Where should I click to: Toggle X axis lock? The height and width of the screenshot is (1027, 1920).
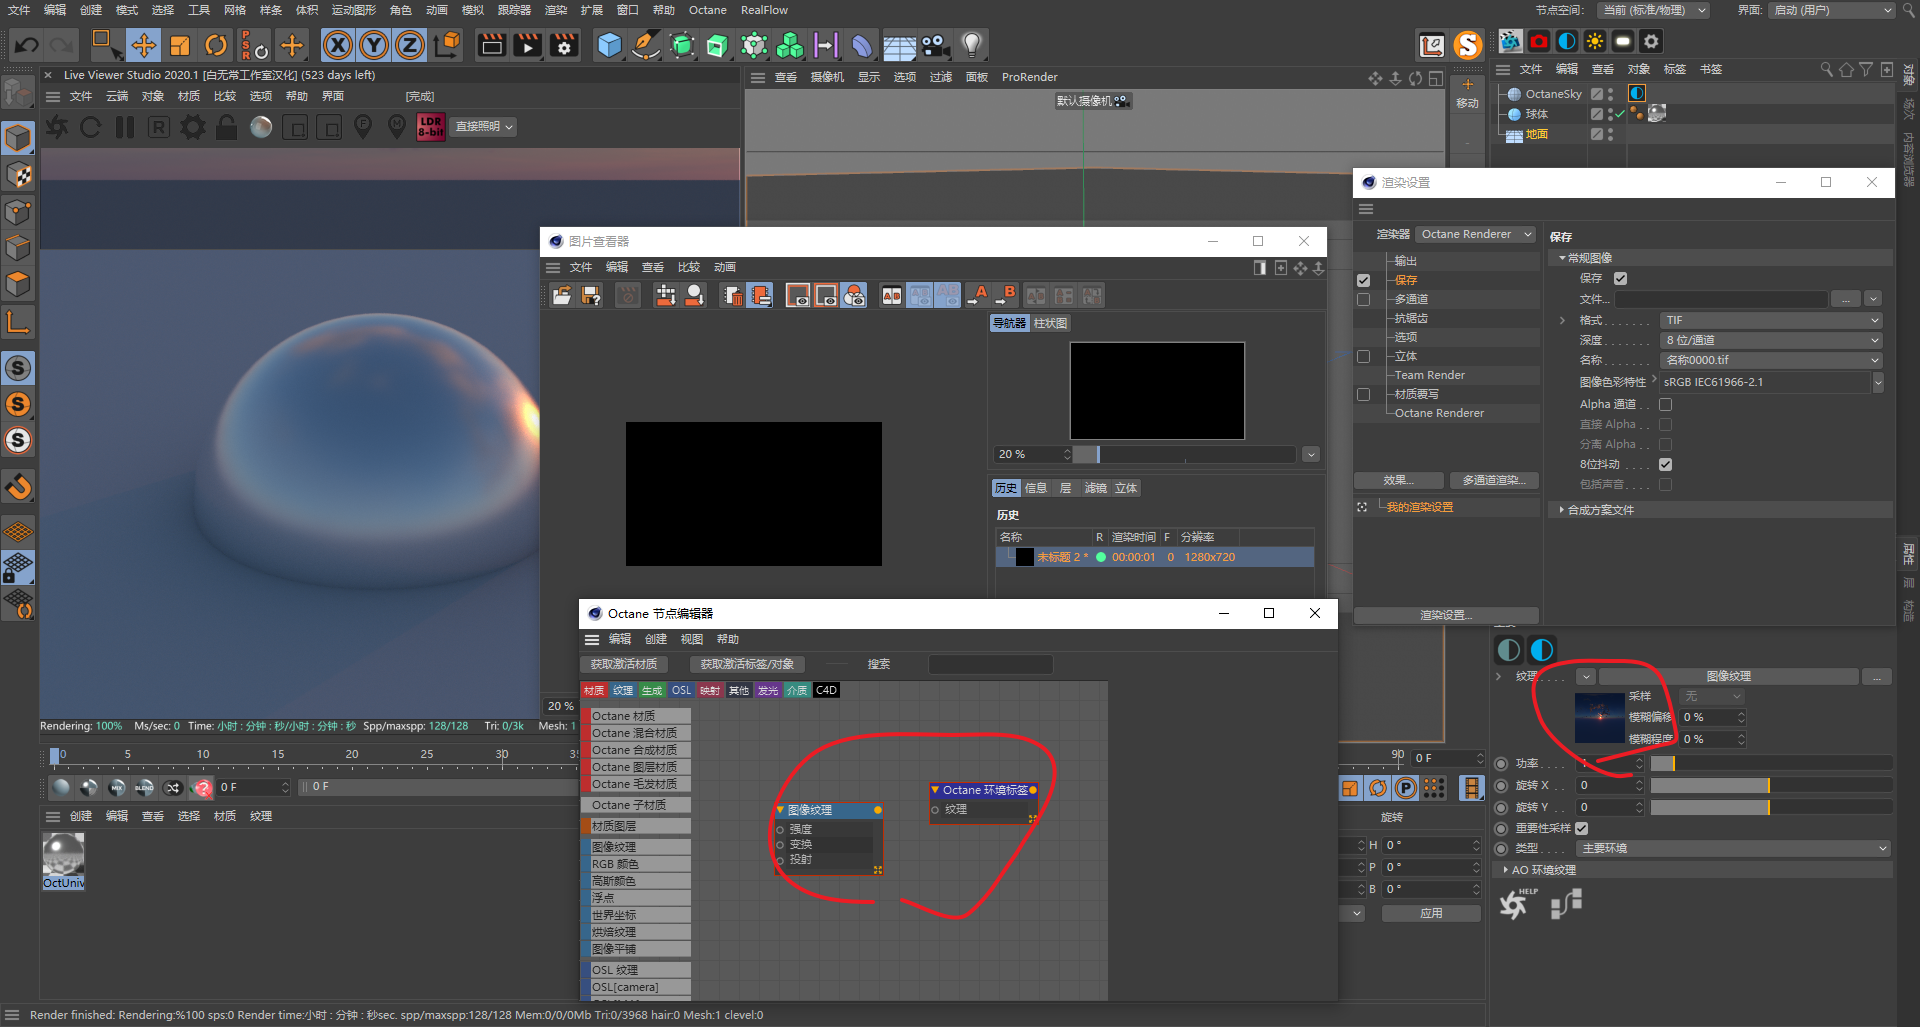(338, 45)
